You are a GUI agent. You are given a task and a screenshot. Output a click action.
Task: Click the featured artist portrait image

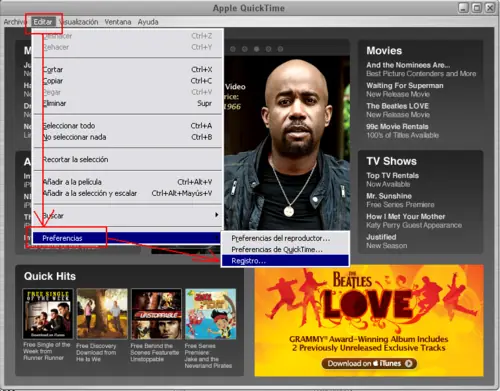click(287, 143)
